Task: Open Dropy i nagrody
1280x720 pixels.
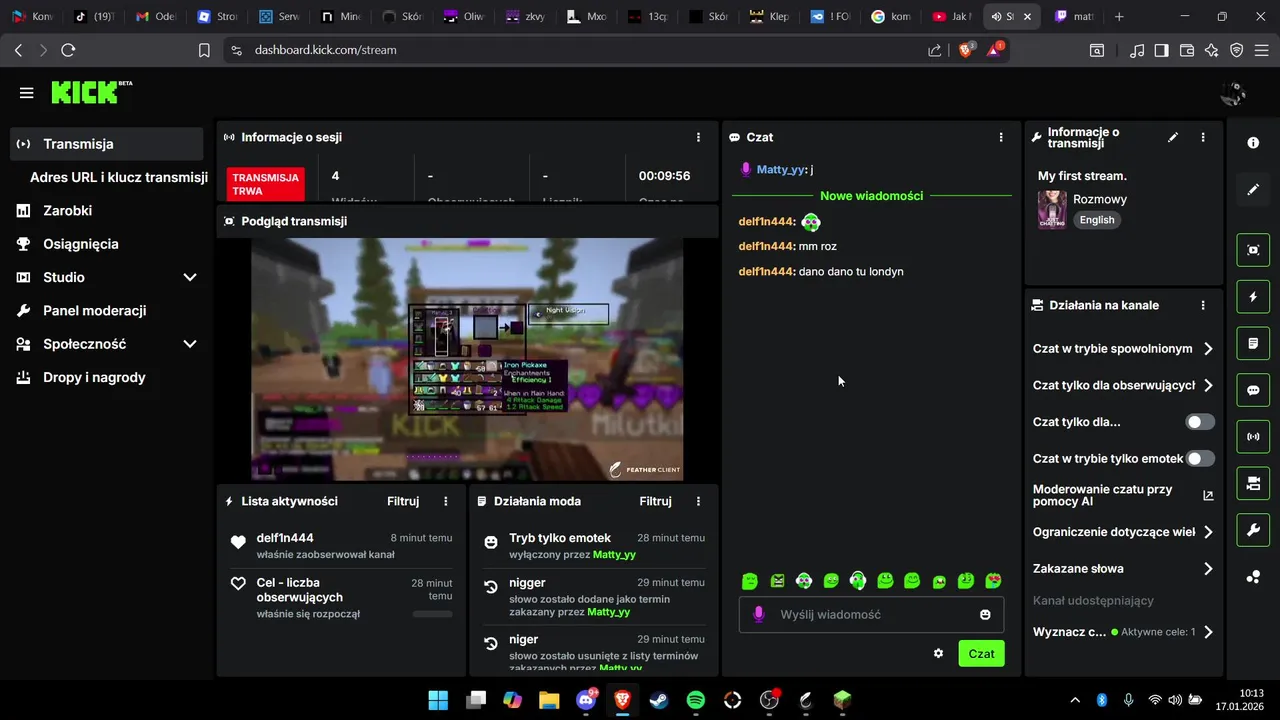Action: [106, 378]
